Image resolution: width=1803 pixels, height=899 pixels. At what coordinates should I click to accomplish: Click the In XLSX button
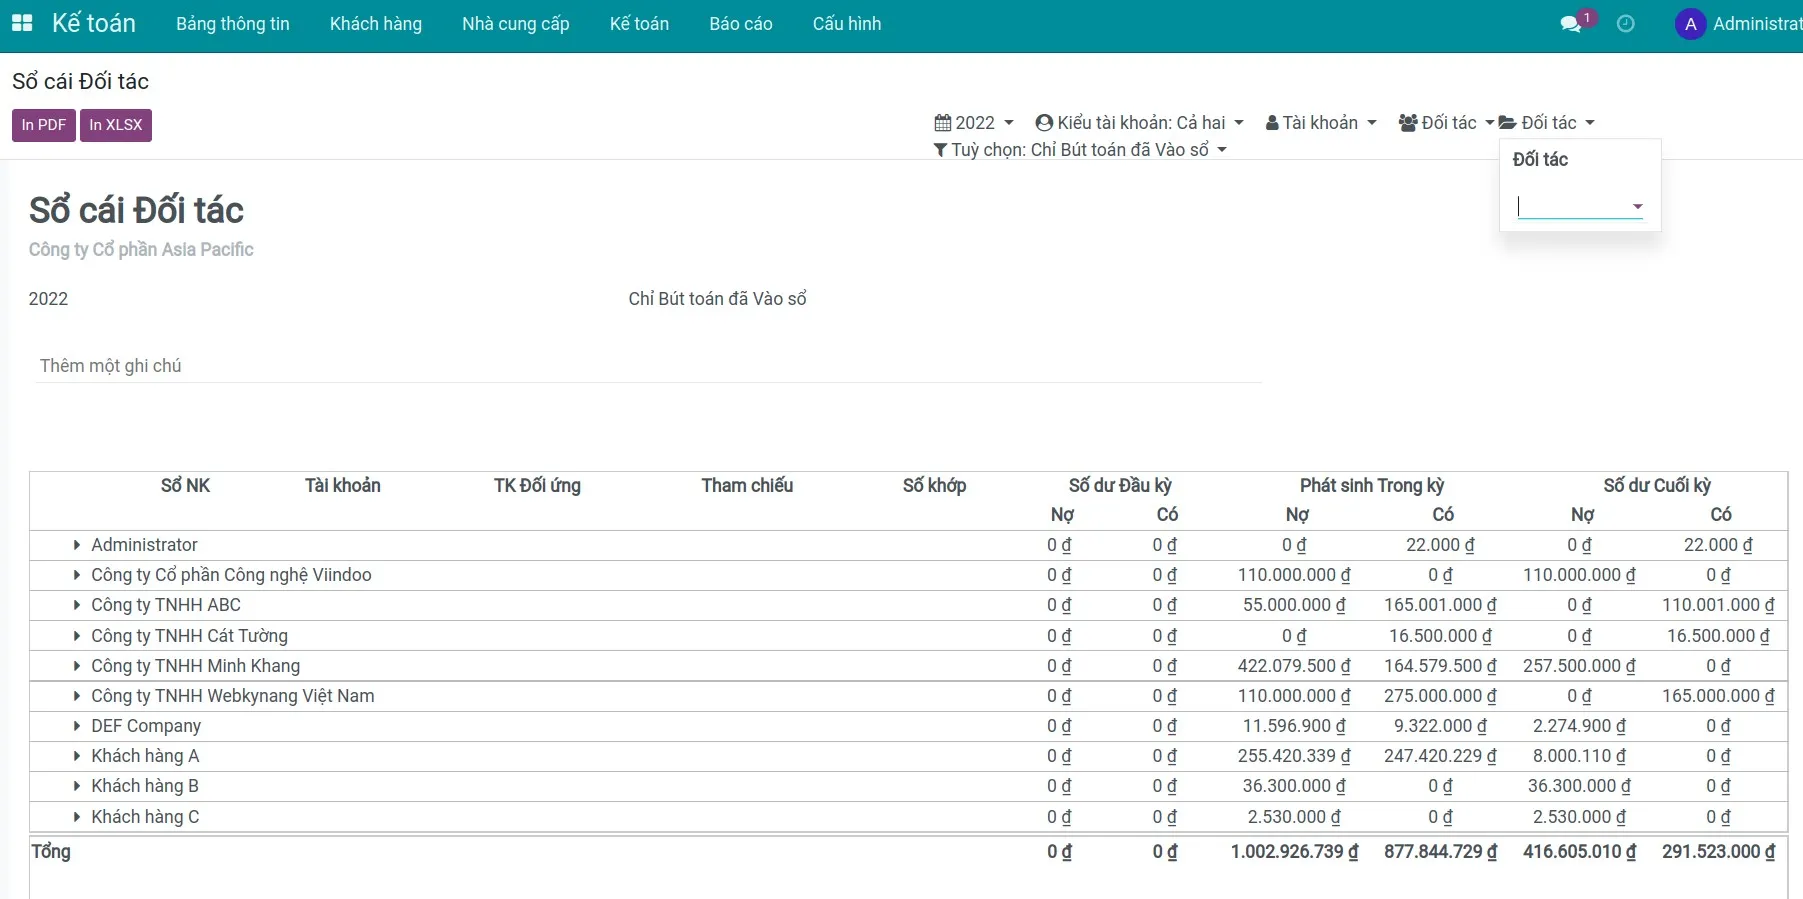point(116,125)
